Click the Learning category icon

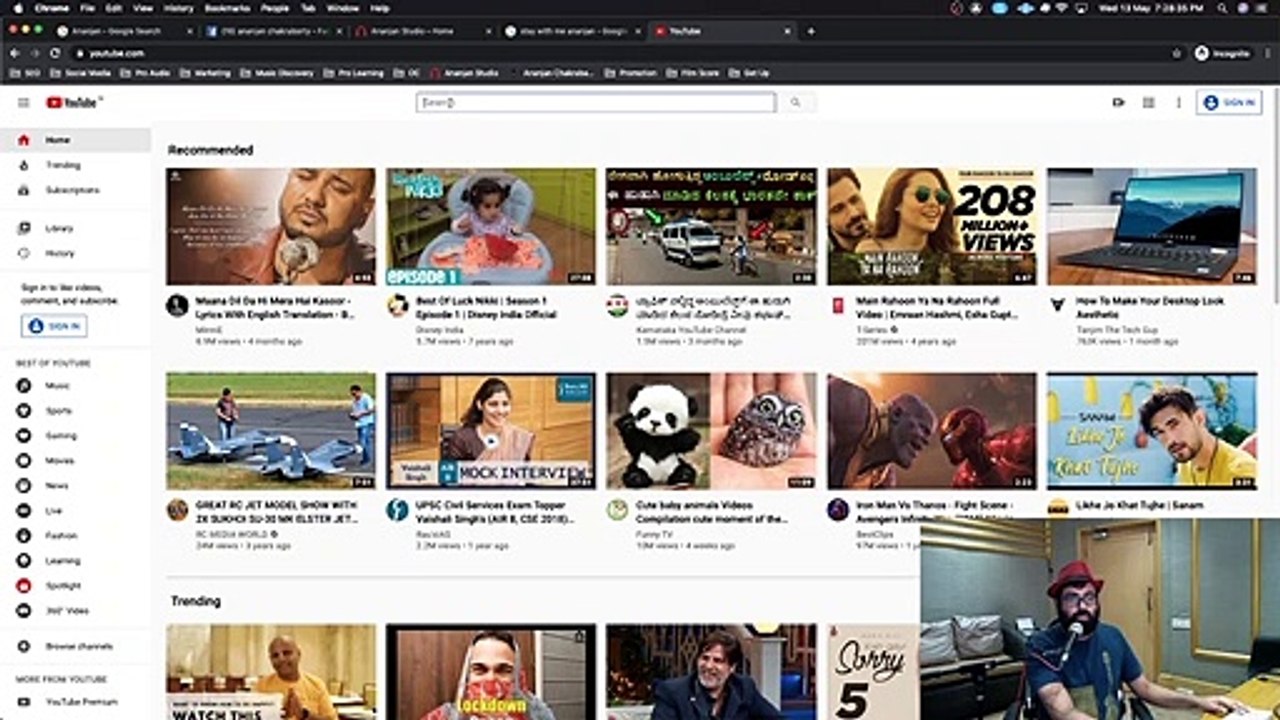(24, 561)
